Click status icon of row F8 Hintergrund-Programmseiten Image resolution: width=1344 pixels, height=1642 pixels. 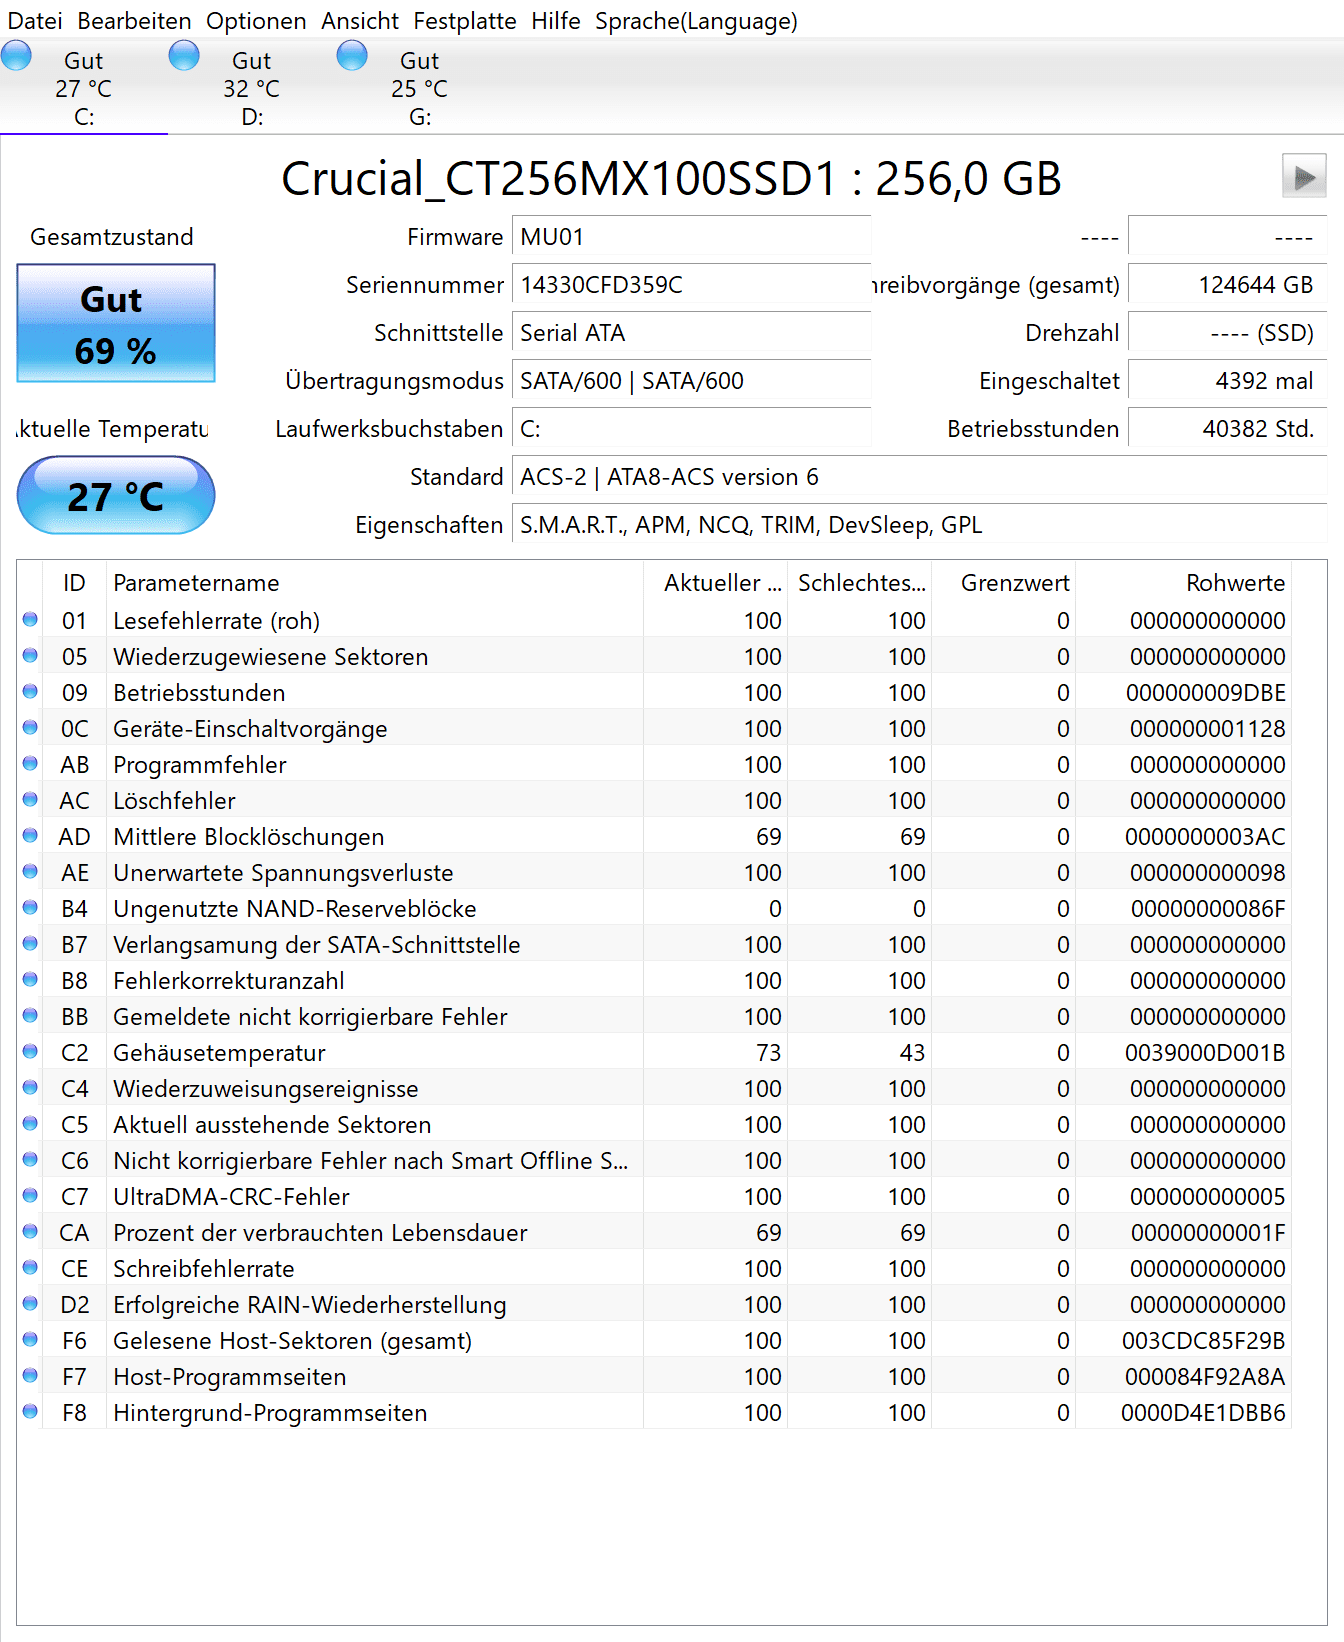tap(30, 1412)
